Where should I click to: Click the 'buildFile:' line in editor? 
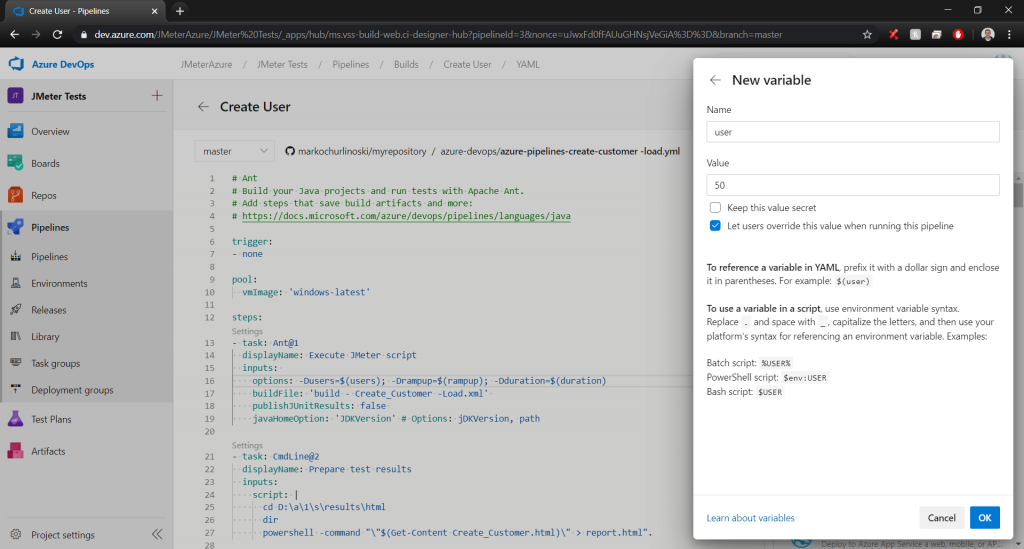click(371, 394)
